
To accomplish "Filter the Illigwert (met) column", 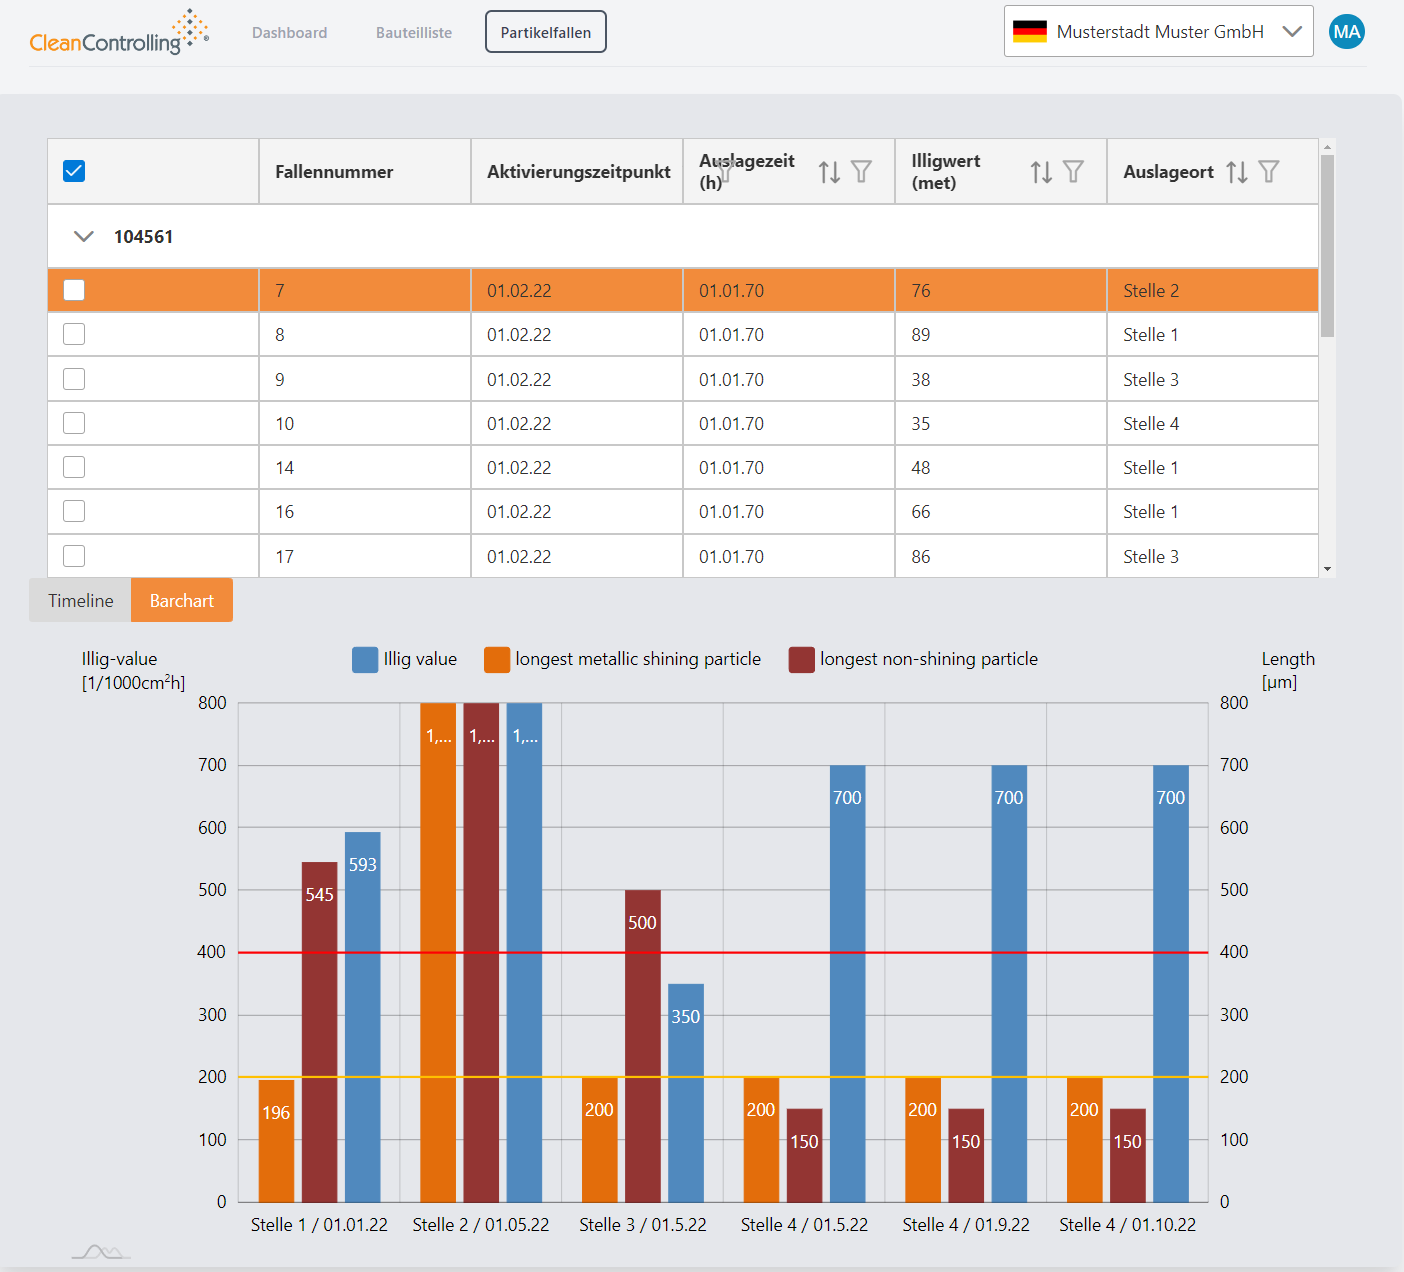I will pos(1073,172).
